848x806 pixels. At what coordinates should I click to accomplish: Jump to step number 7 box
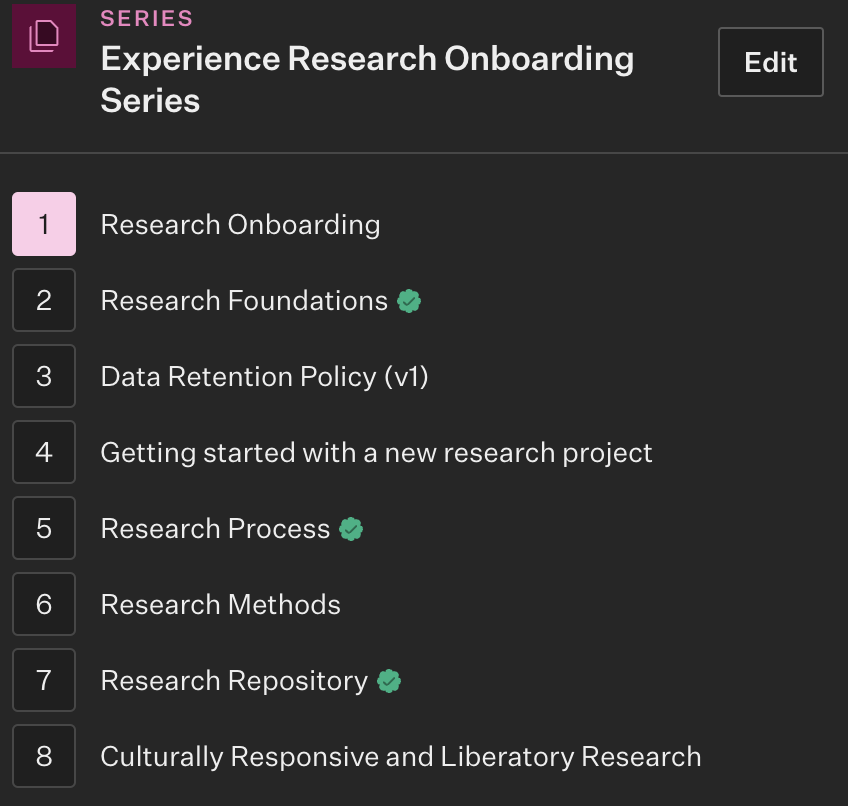[x=44, y=680]
